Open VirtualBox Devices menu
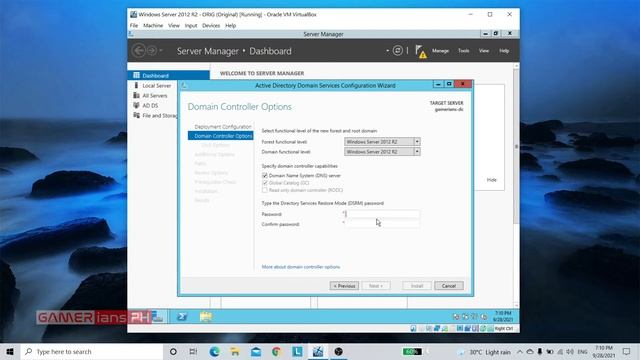The width and height of the screenshot is (640, 360). click(211, 25)
